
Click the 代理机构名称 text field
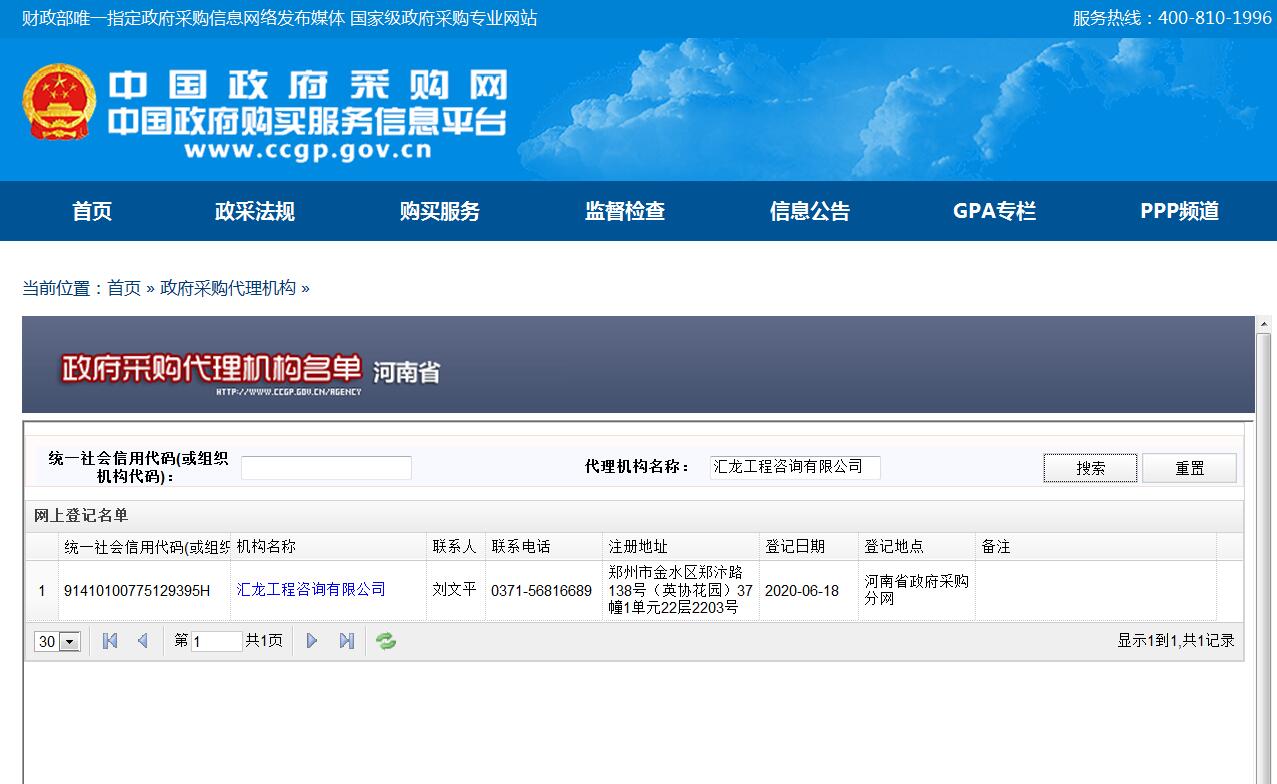click(x=795, y=467)
